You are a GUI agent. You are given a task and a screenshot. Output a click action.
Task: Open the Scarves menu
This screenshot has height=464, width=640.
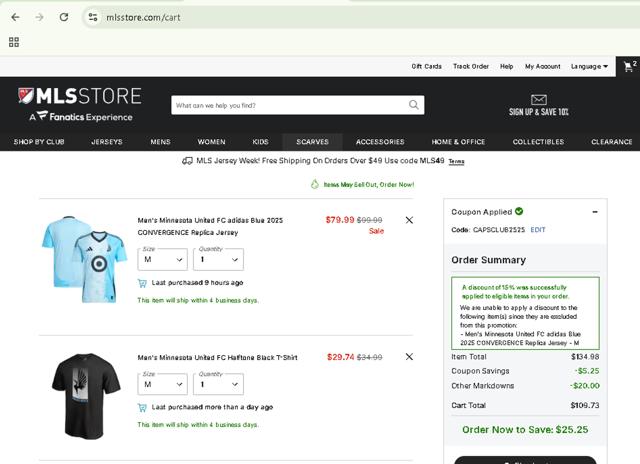coord(312,142)
